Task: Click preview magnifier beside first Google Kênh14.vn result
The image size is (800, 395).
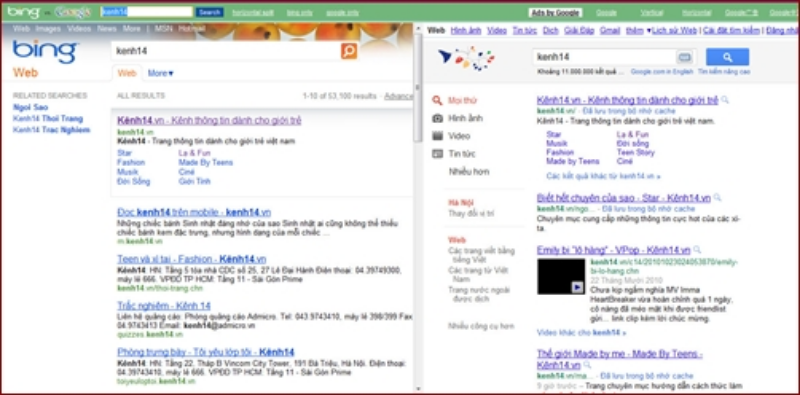Action: pos(725,100)
